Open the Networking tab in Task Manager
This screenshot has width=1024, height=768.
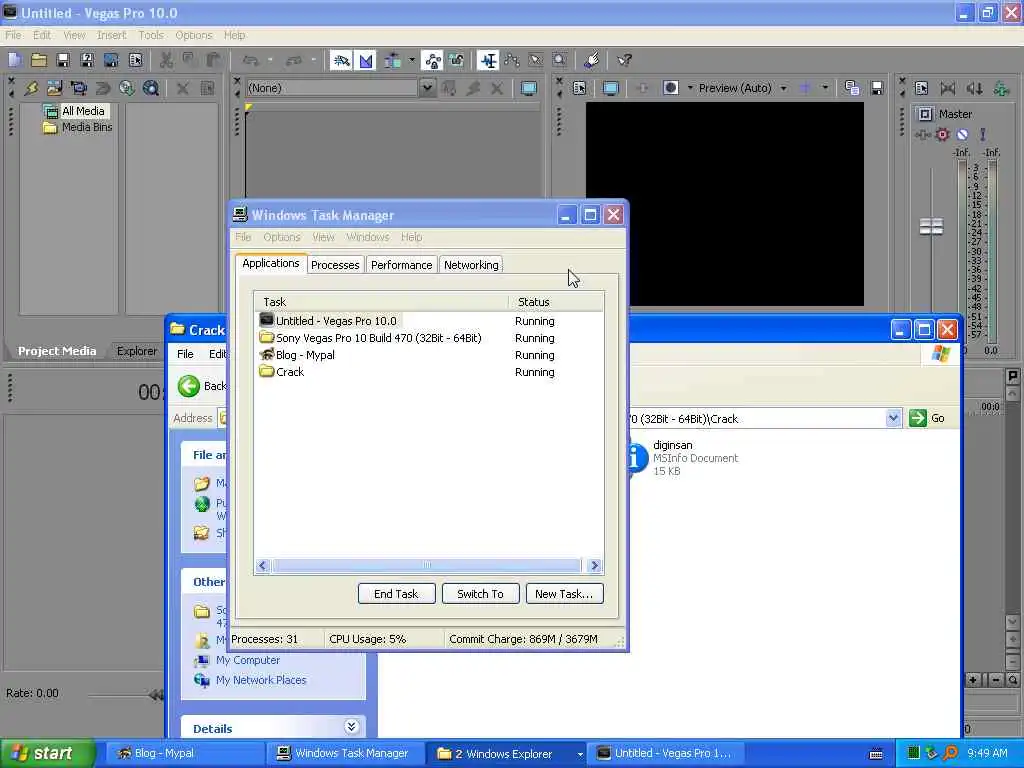(x=471, y=265)
